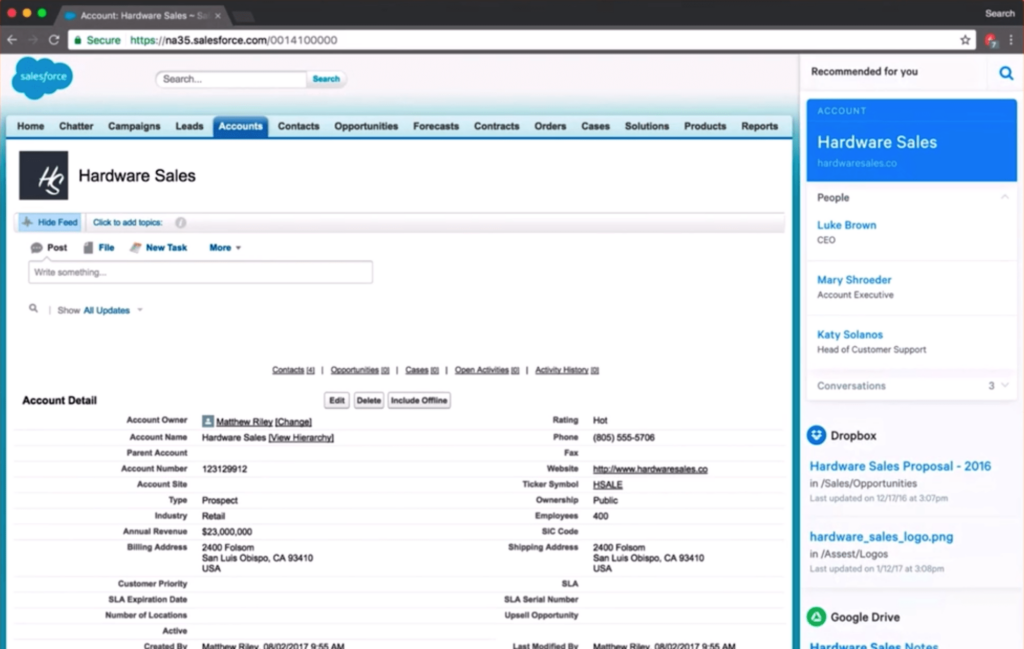This screenshot has height=649, width=1024.
Task: Reload the page with refresh icon
Action: tap(54, 40)
